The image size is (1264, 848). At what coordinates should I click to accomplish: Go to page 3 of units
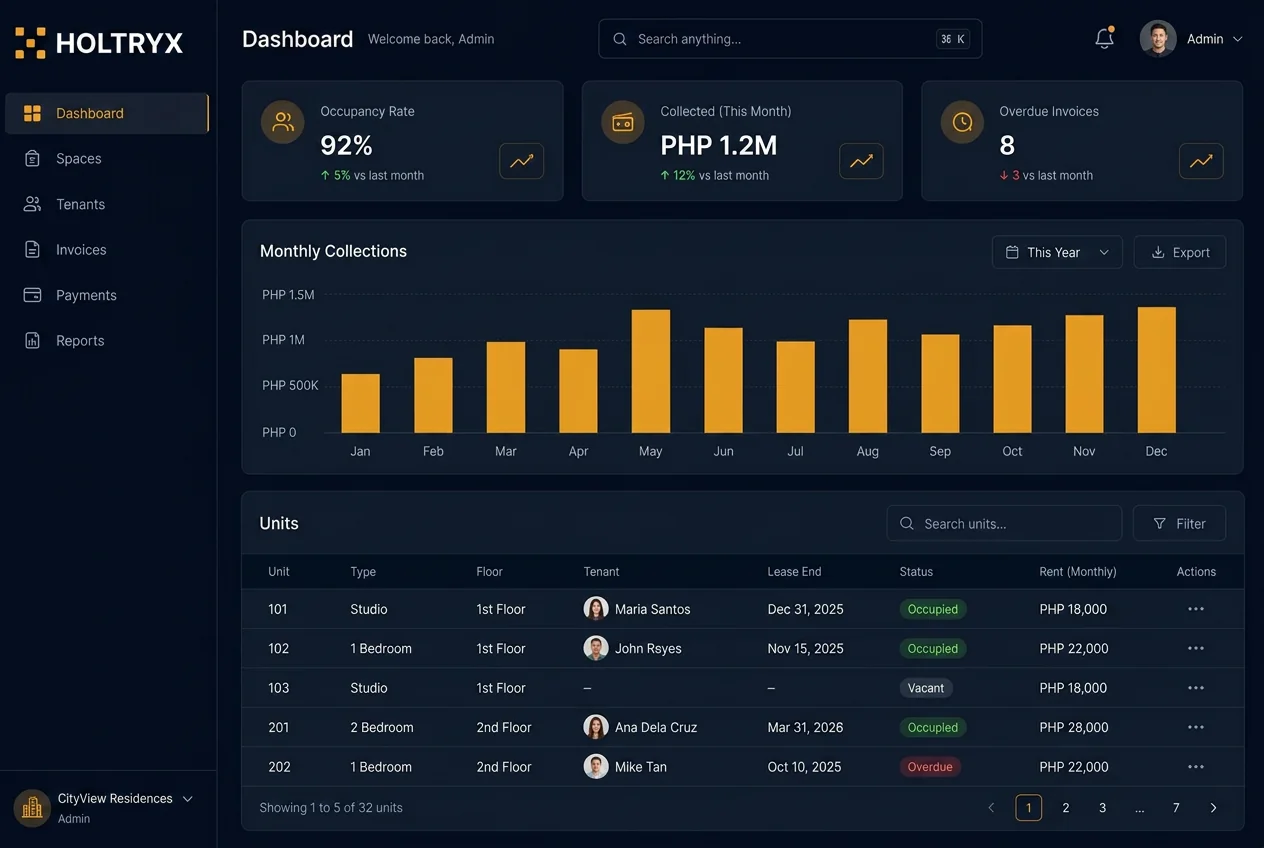click(x=1103, y=808)
